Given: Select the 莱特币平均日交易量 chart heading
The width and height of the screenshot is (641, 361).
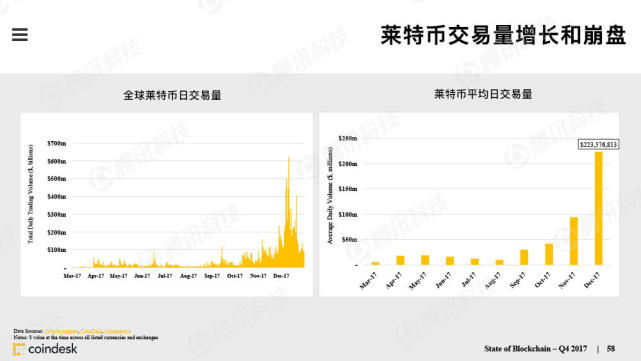Looking at the screenshot, I should pyautogui.click(x=483, y=94).
